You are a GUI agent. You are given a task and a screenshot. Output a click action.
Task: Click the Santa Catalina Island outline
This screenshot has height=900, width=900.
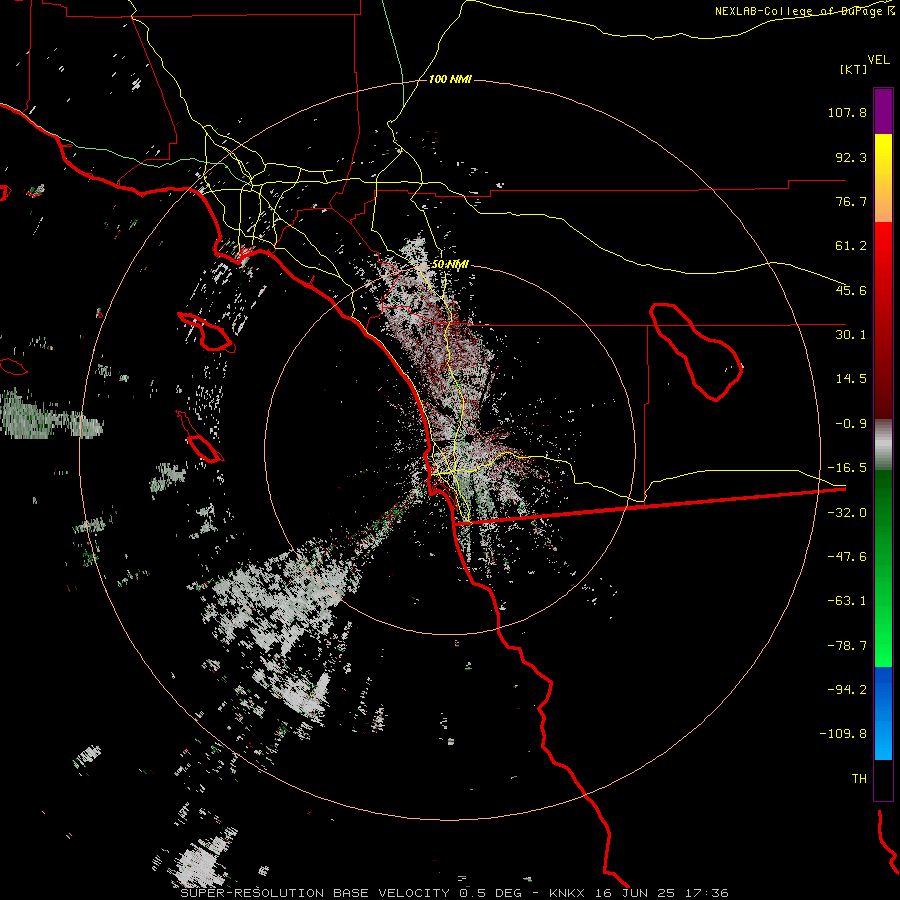pos(206,332)
